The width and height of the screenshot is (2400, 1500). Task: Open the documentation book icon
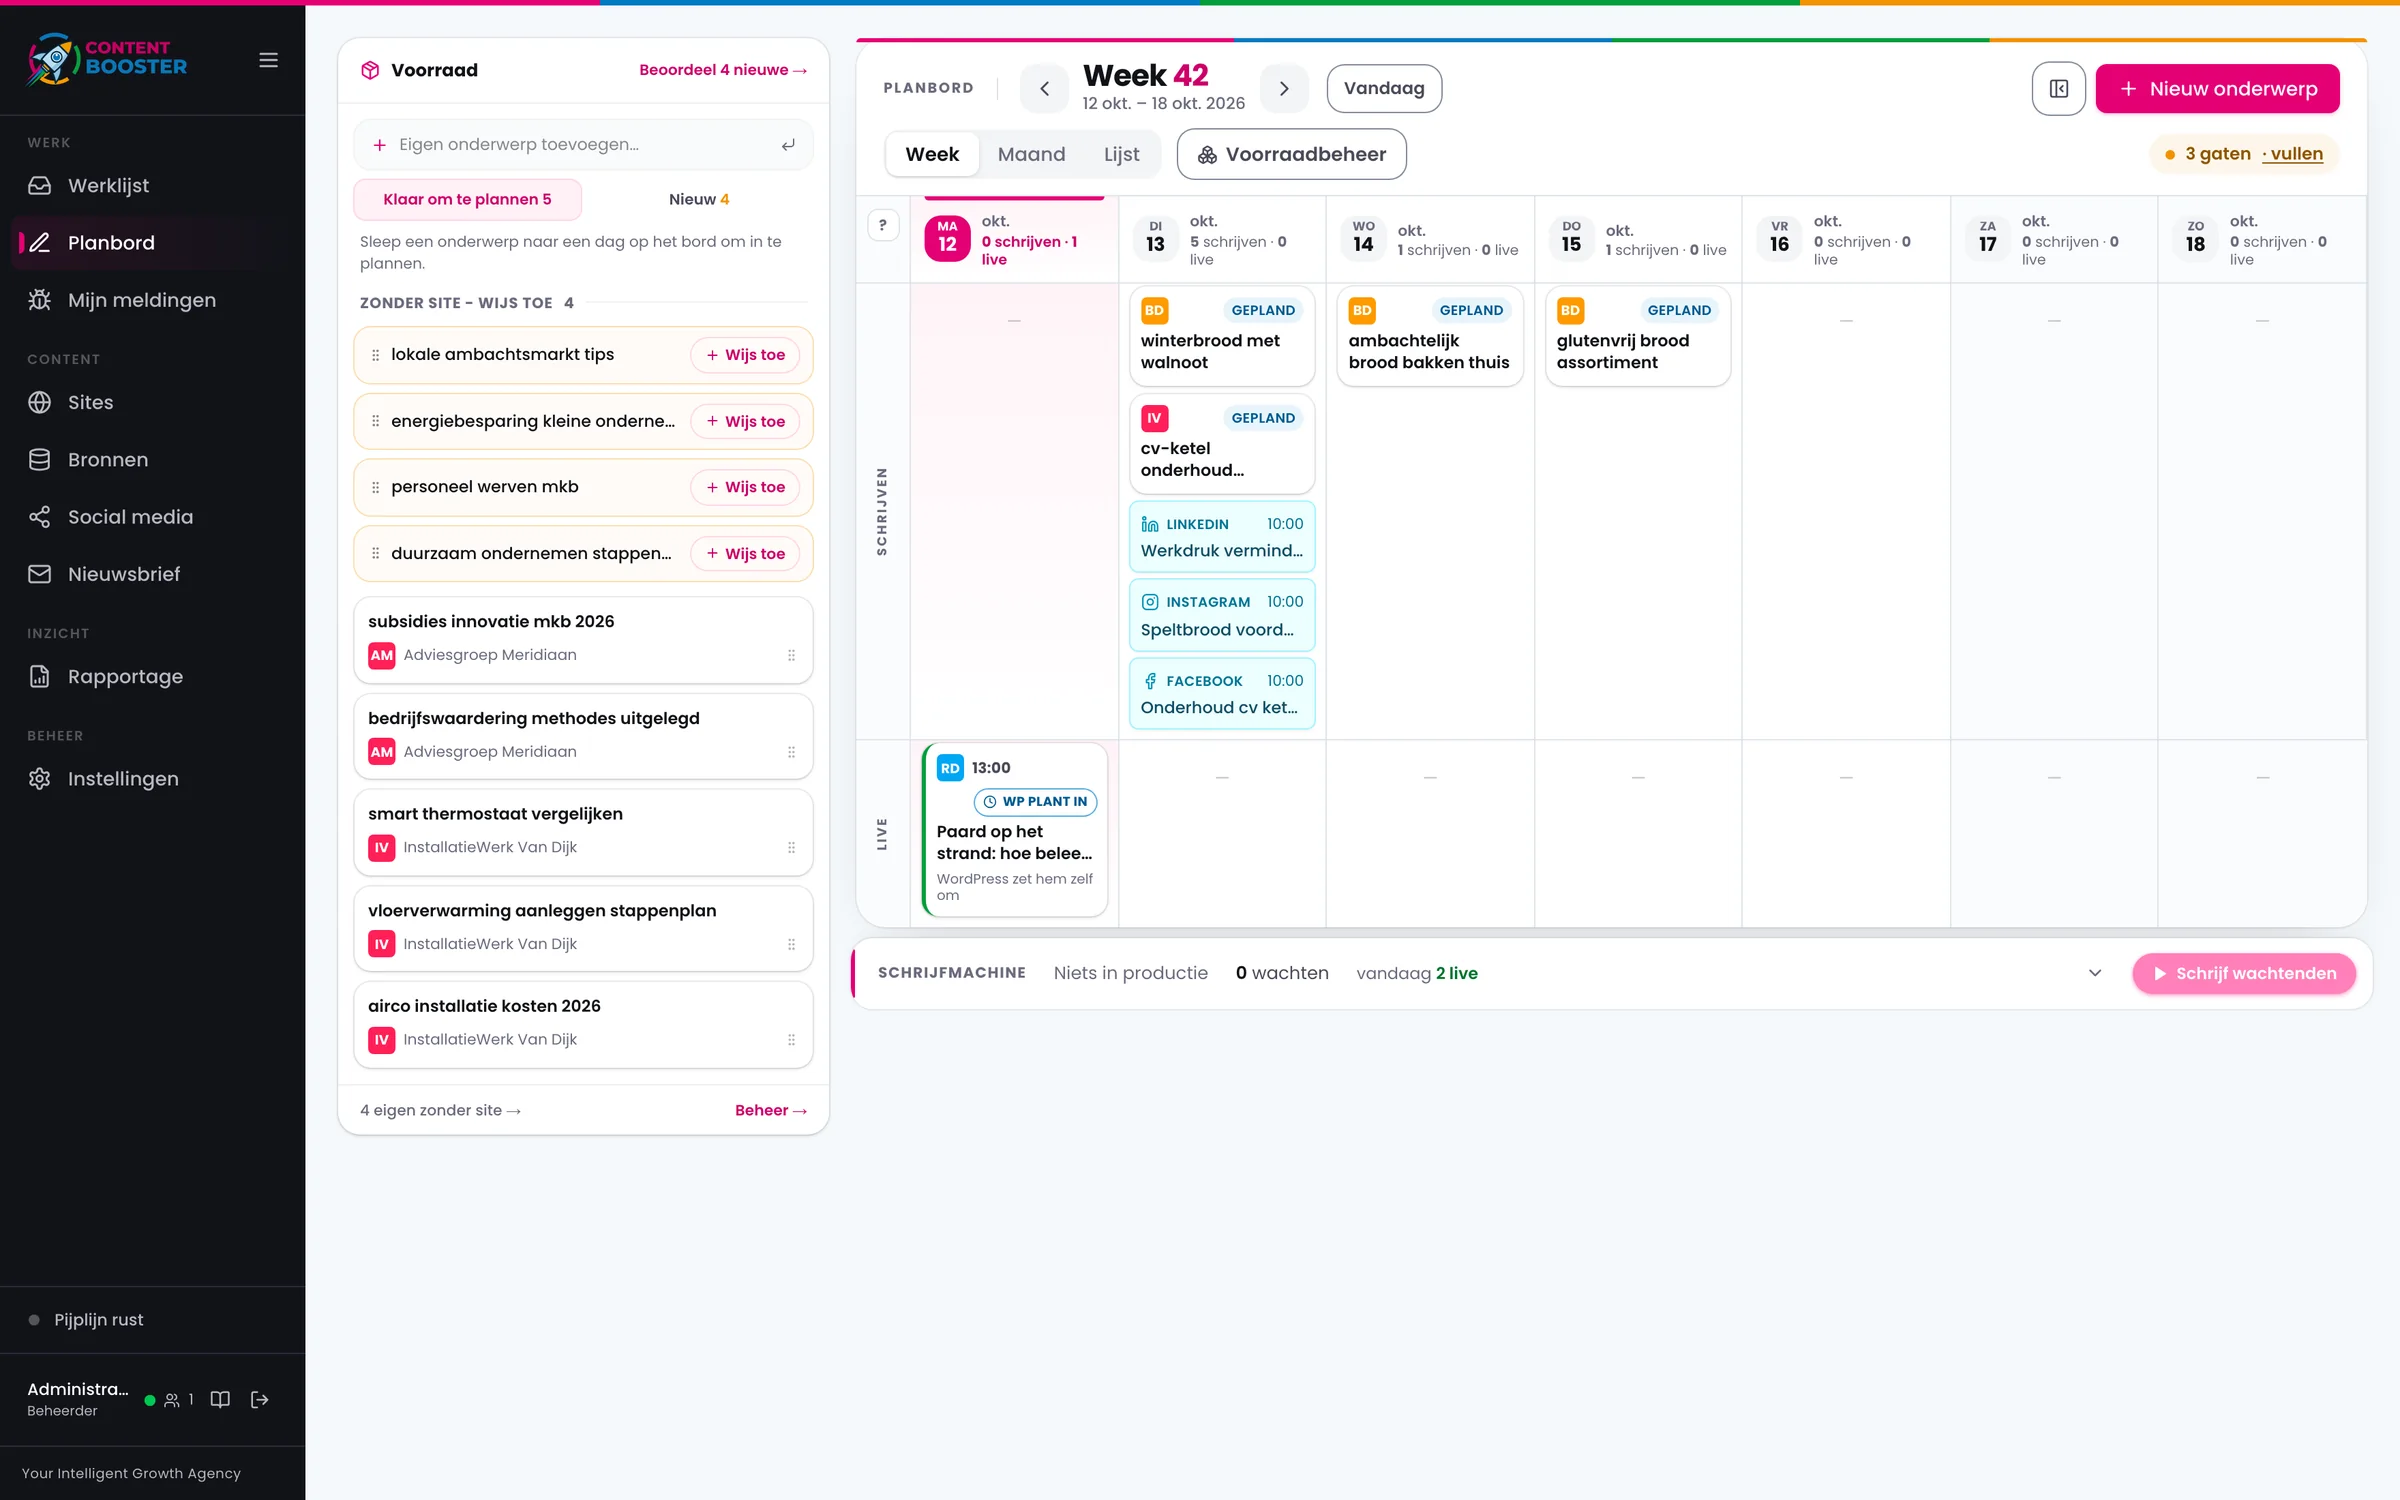(x=220, y=1399)
